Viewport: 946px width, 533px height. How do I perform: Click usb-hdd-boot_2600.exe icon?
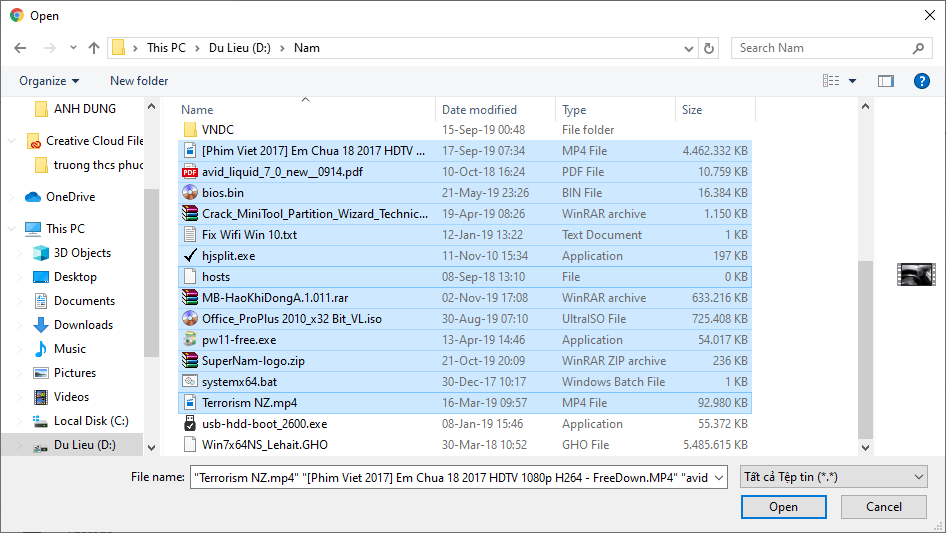[x=190, y=424]
